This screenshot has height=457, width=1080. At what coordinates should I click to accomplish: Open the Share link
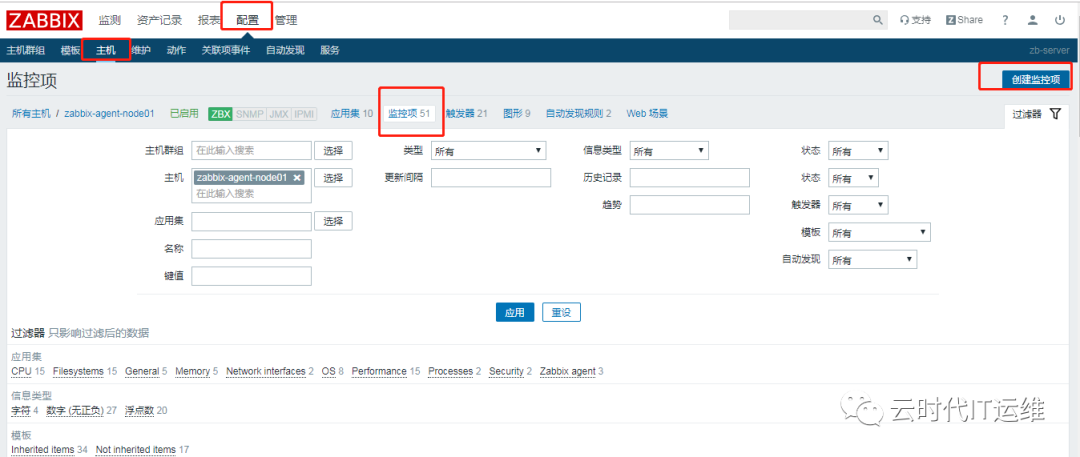coord(964,20)
